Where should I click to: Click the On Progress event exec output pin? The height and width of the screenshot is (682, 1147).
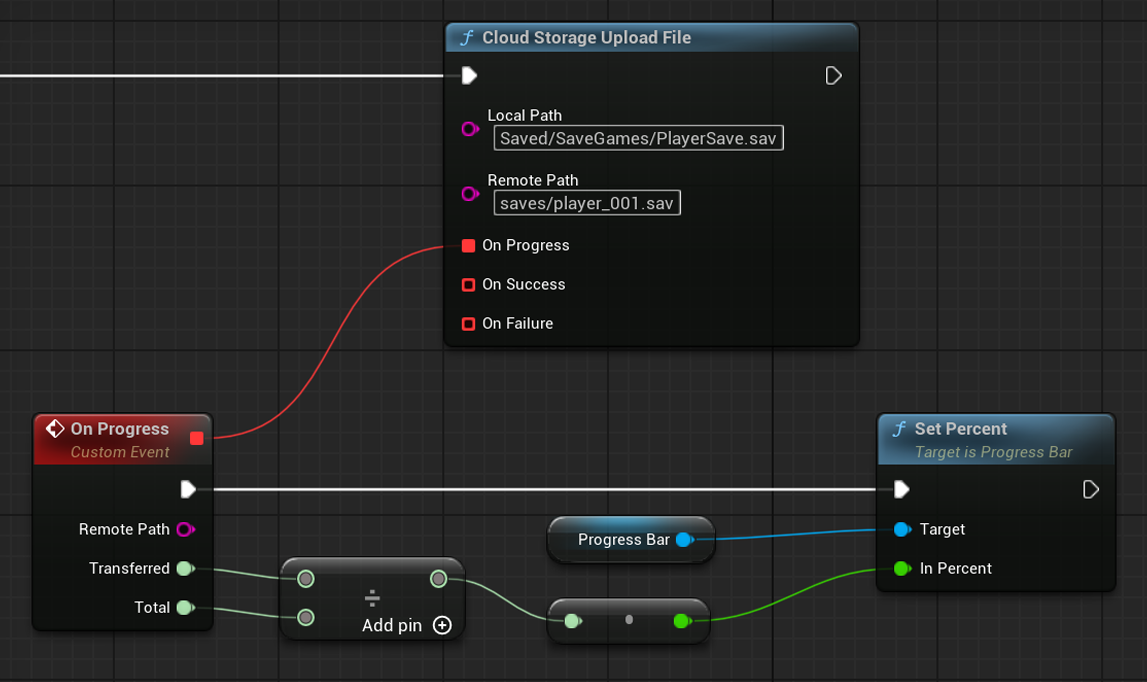coord(188,490)
